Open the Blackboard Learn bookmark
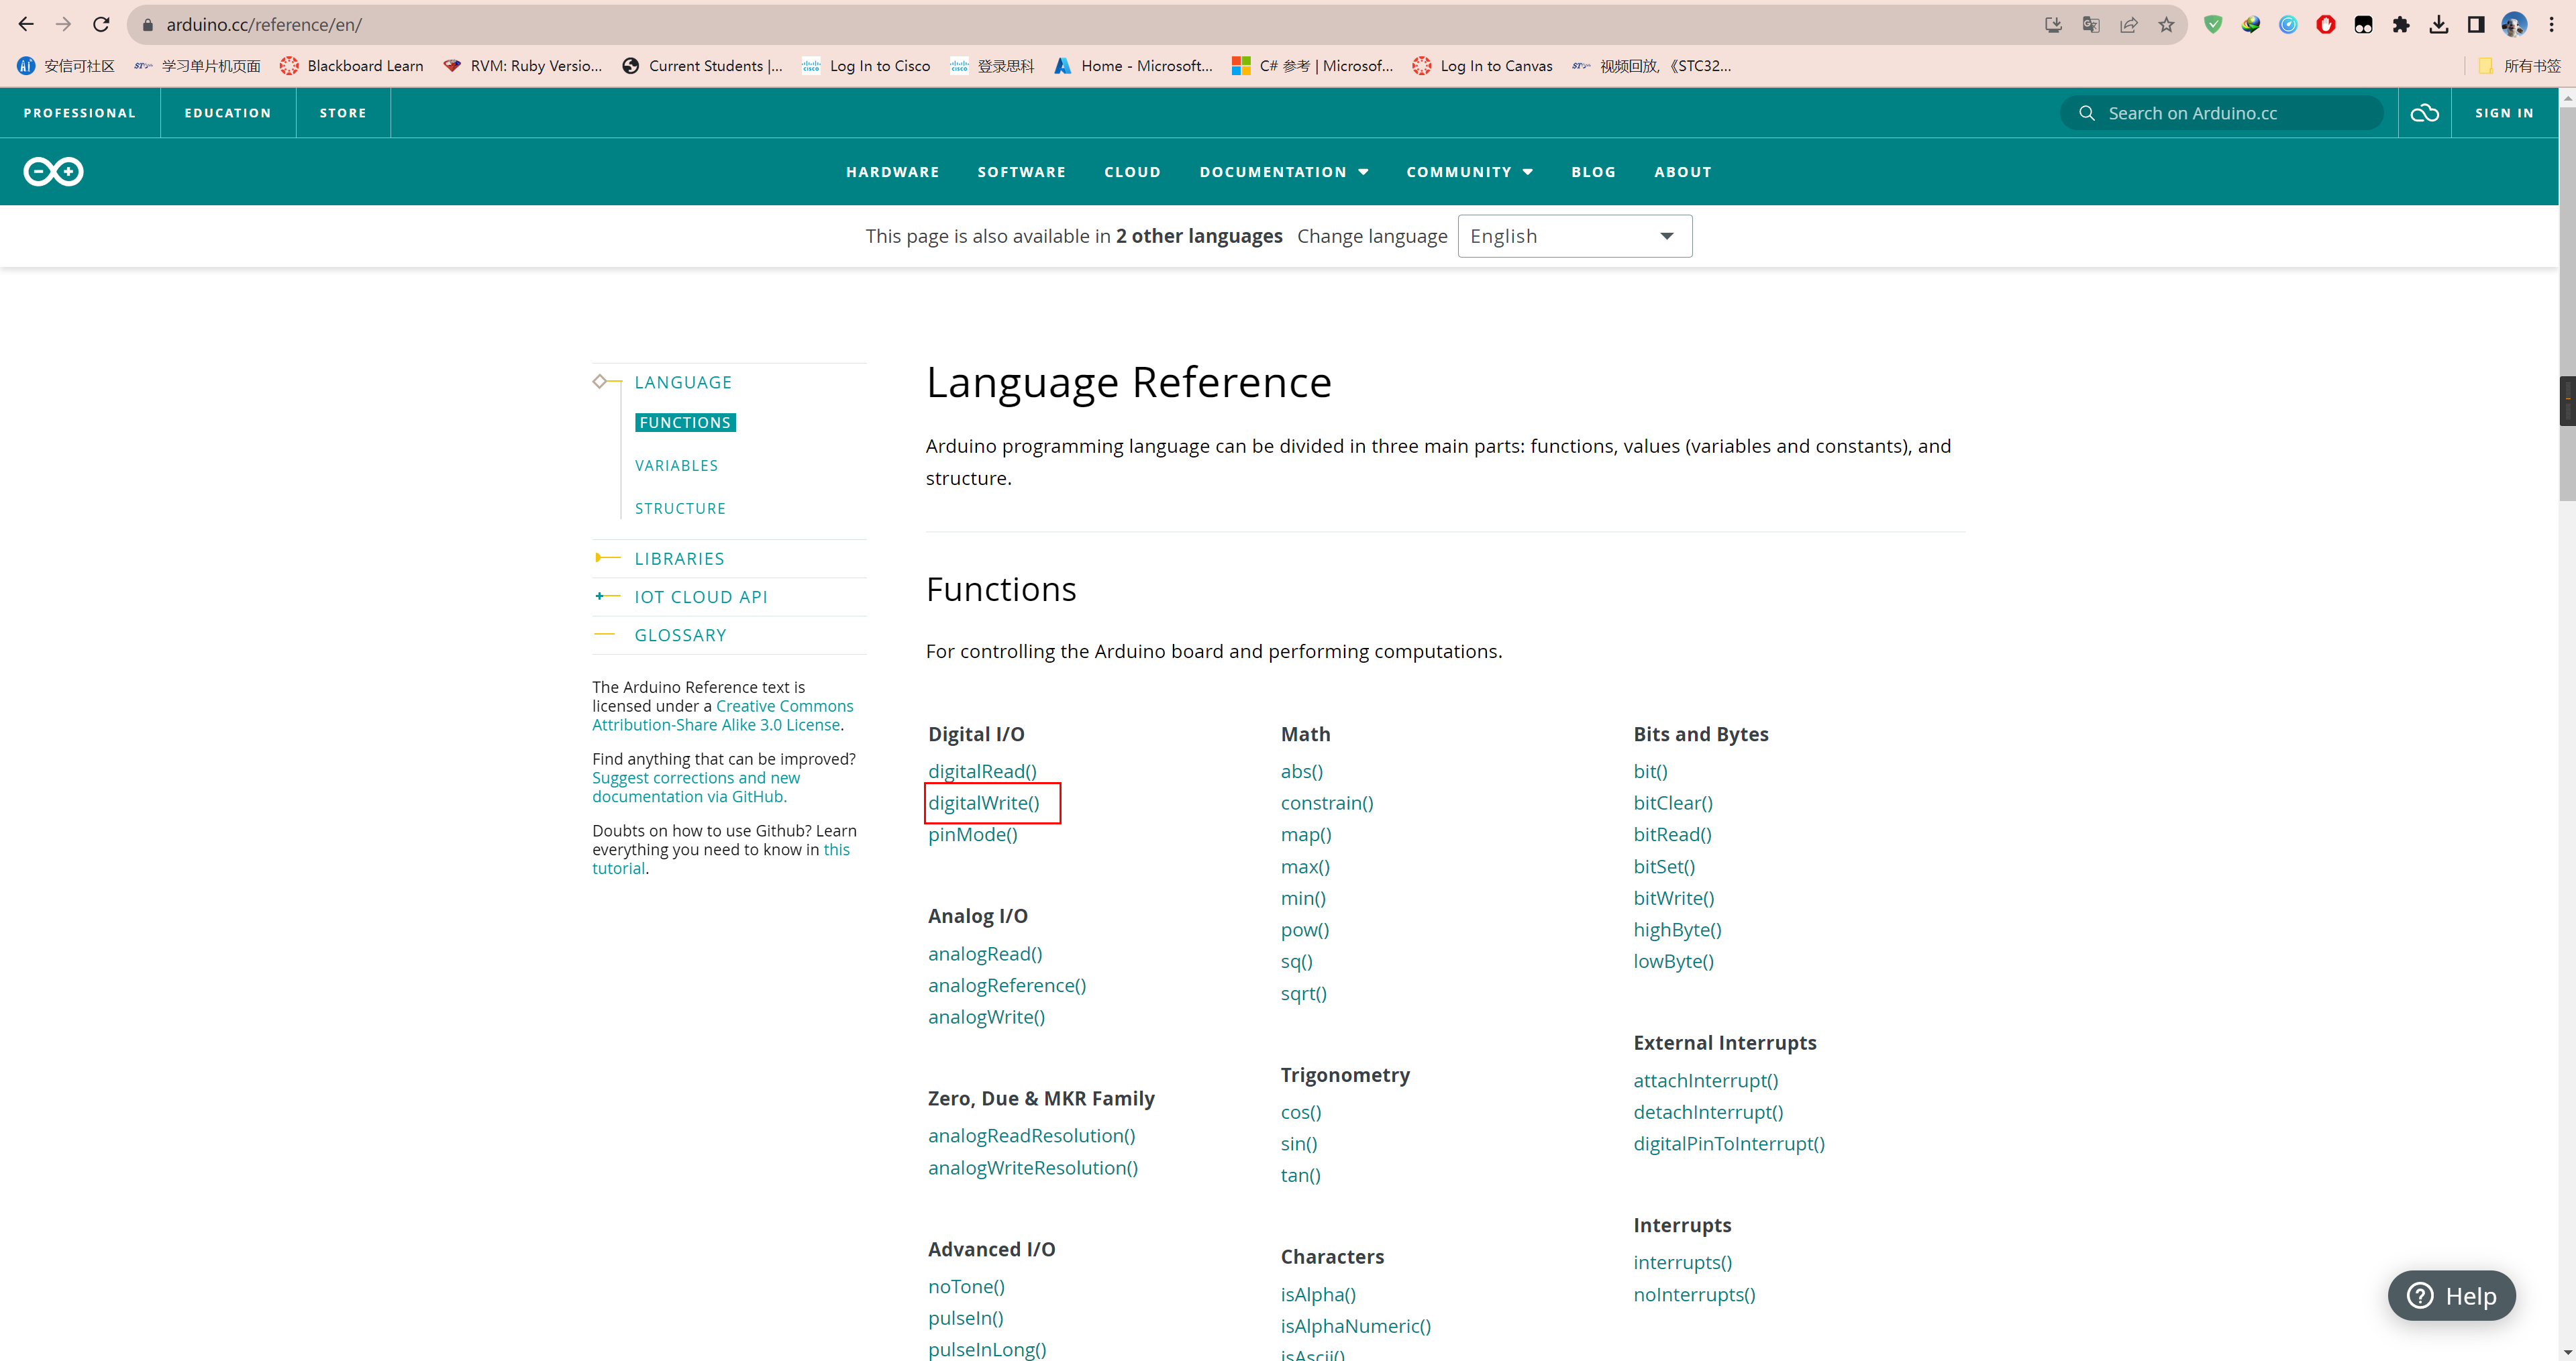 click(351, 66)
